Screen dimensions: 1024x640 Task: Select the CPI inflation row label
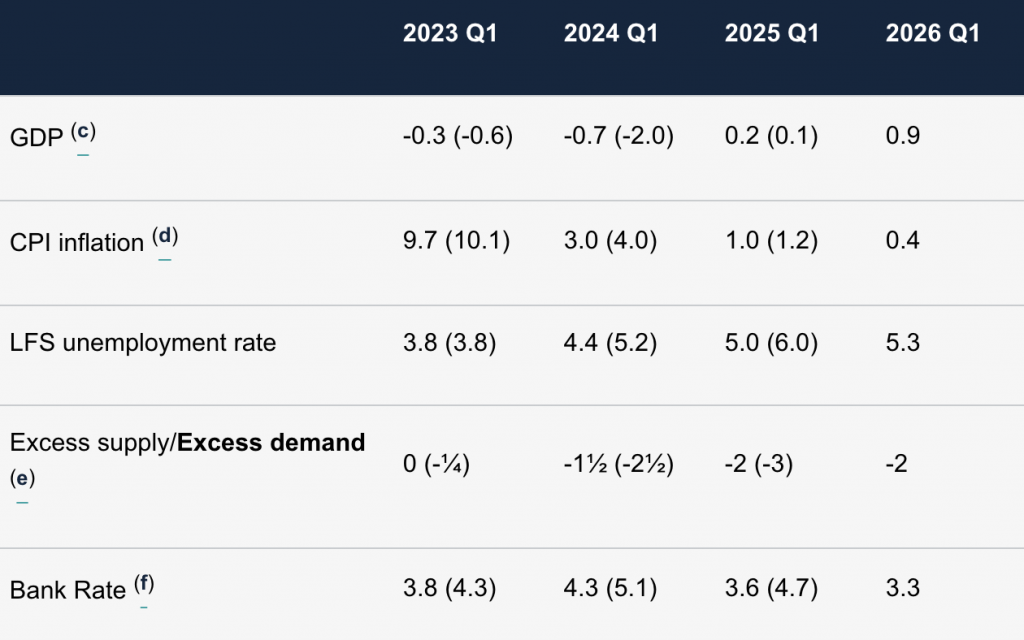click(77, 243)
